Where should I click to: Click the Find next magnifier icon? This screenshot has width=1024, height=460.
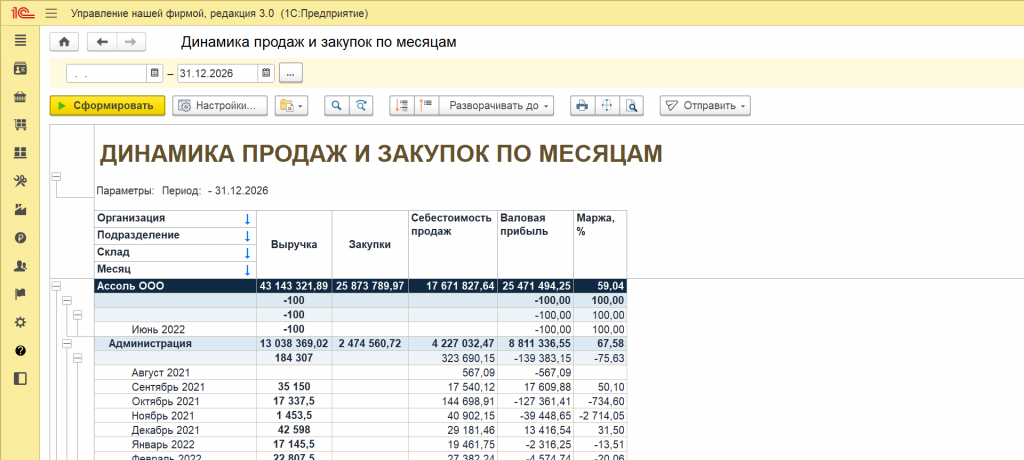pos(360,105)
